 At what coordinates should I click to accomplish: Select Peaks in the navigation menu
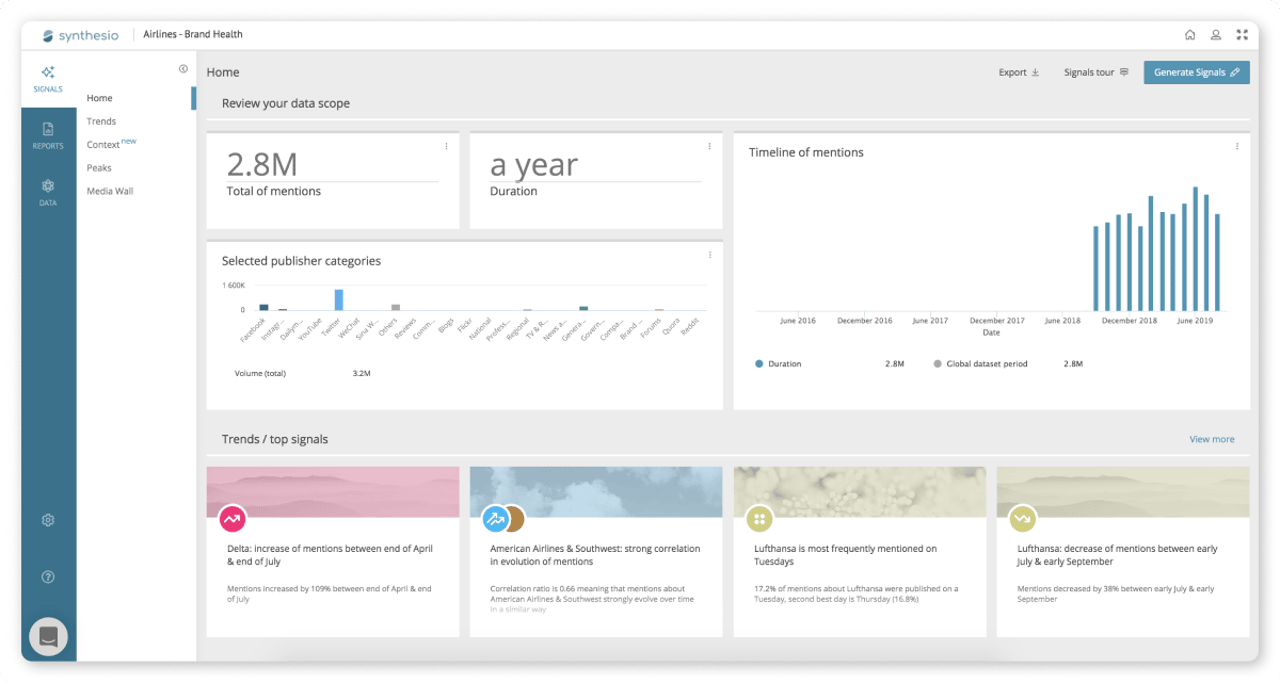pos(99,168)
